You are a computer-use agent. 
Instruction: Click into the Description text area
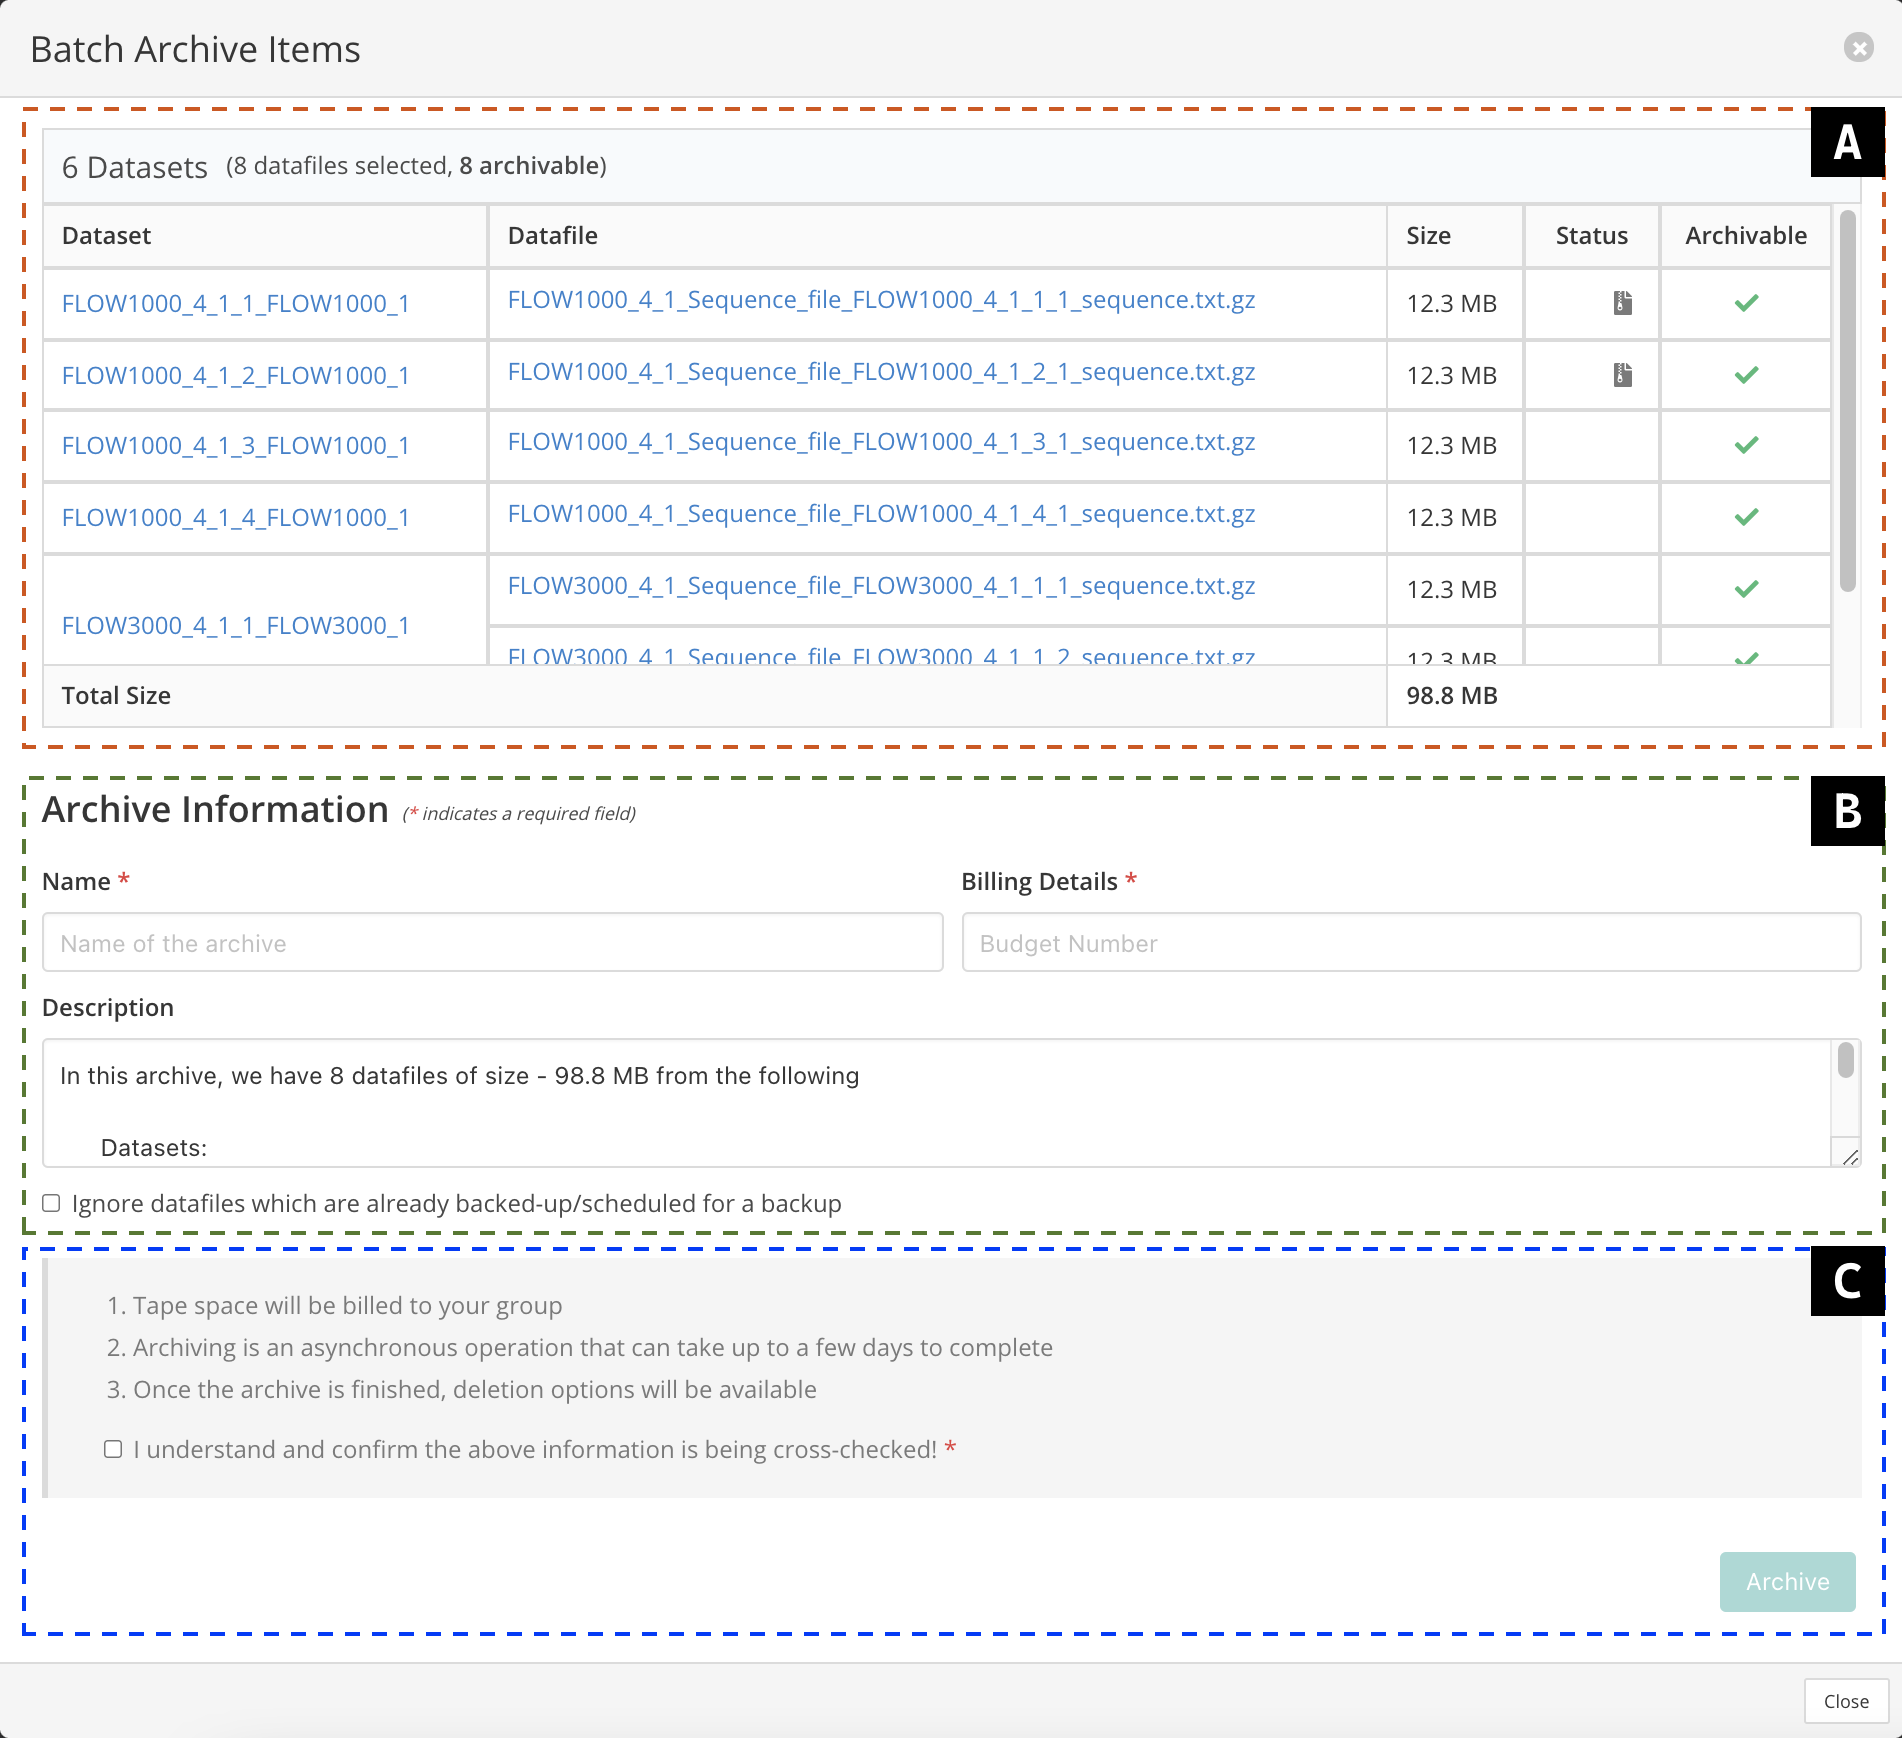coord(937,1103)
